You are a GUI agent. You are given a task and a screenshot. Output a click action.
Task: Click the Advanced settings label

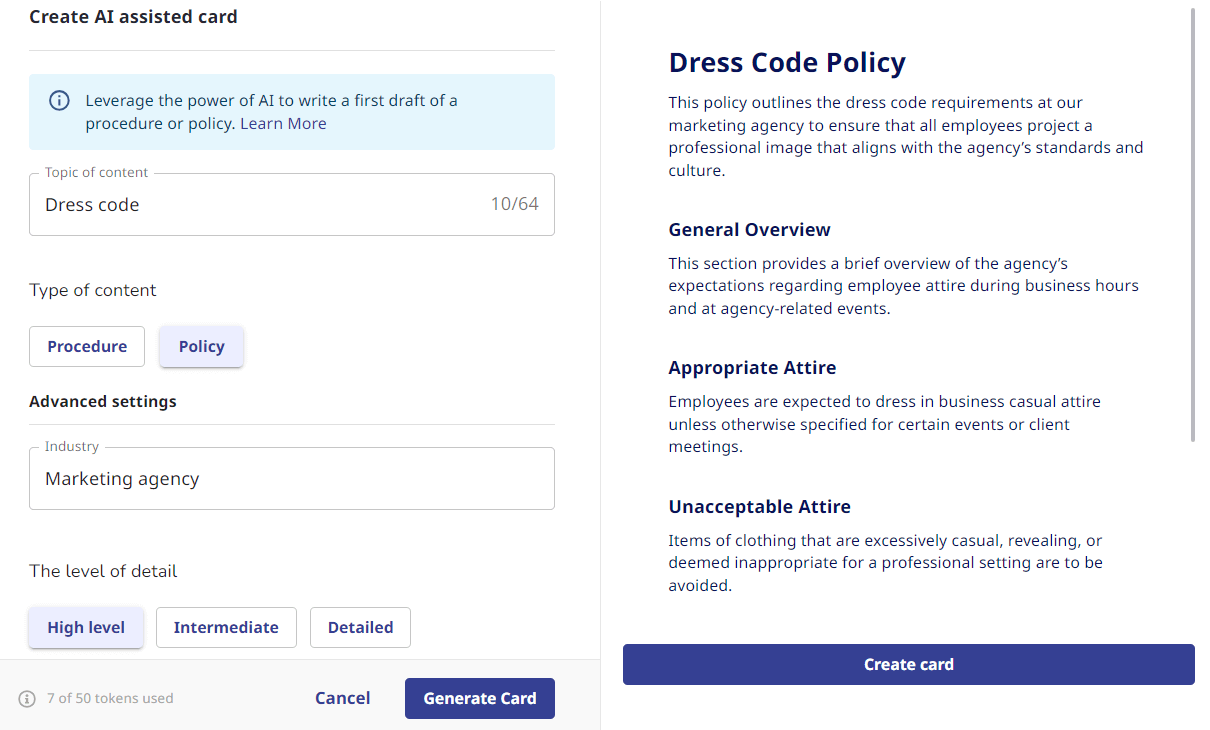[x=102, y=401]
